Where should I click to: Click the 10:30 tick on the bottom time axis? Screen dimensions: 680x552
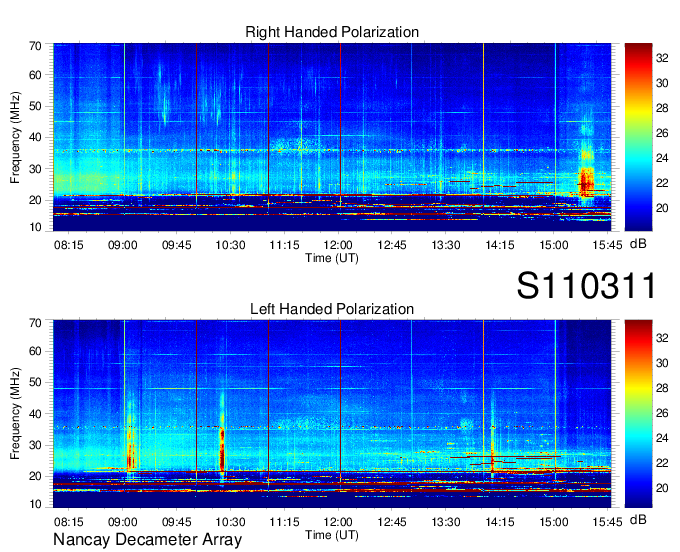(x=230, y=522)
